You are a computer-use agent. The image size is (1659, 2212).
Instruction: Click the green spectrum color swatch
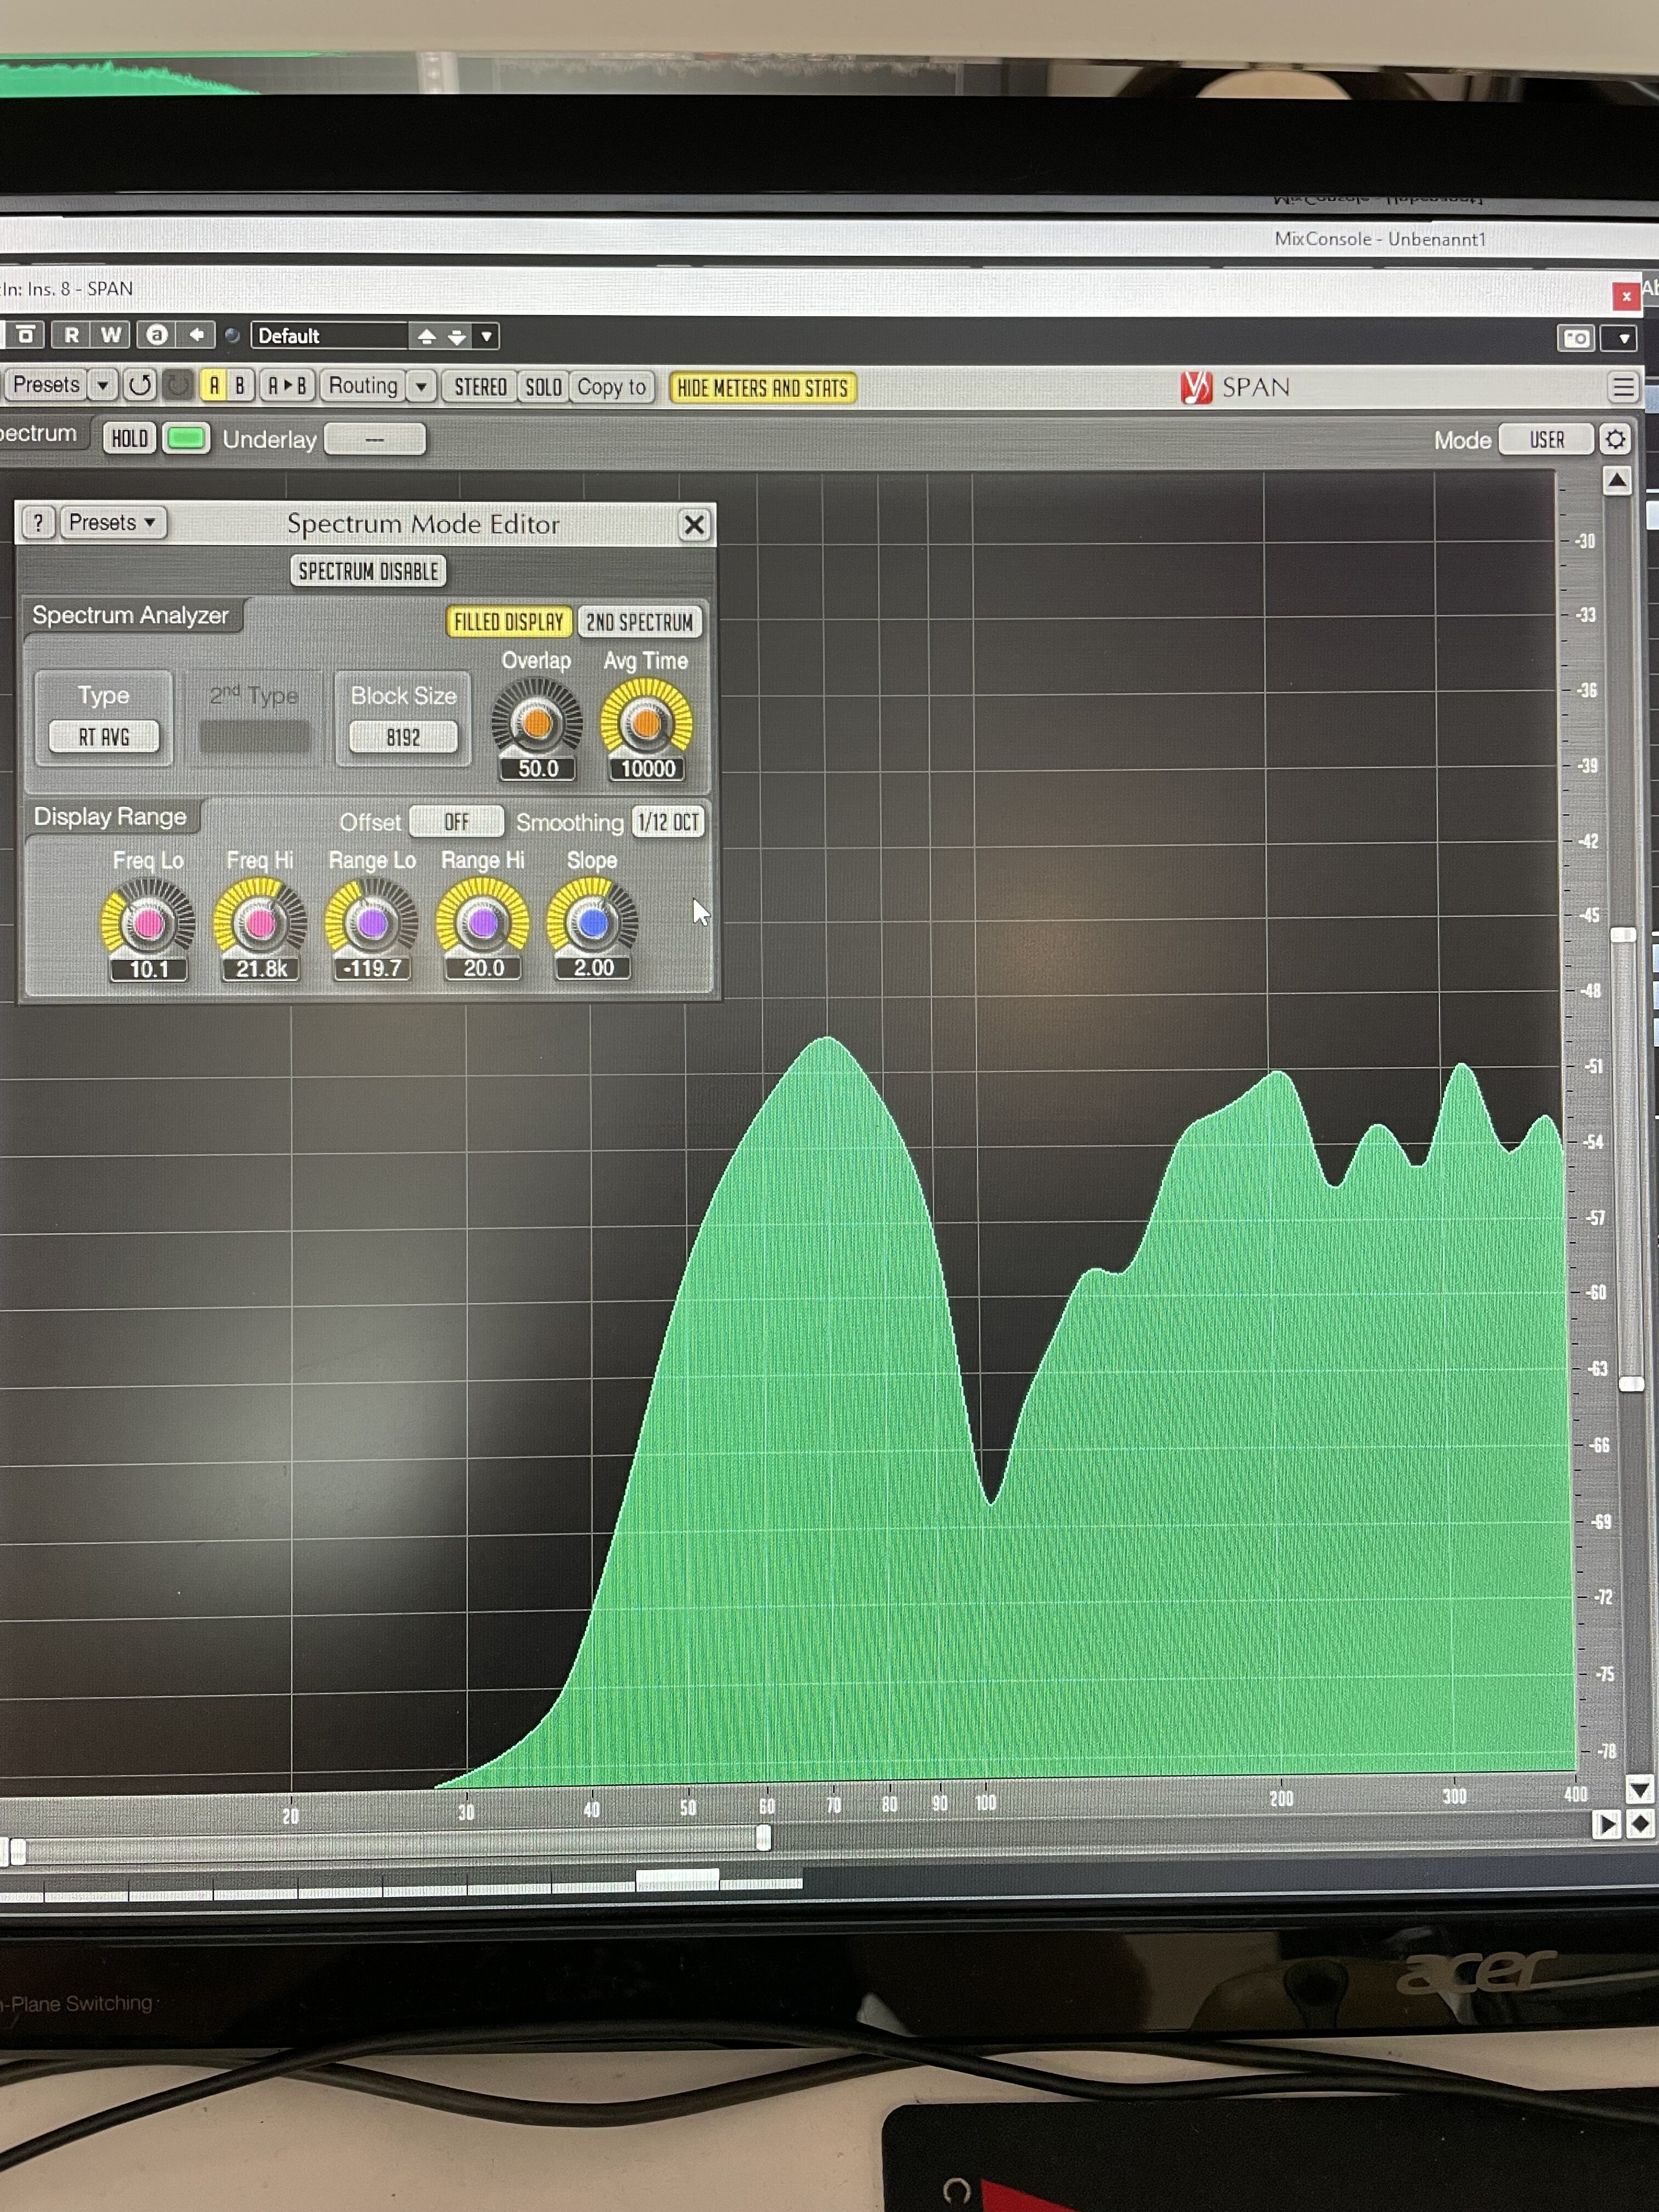185,439
